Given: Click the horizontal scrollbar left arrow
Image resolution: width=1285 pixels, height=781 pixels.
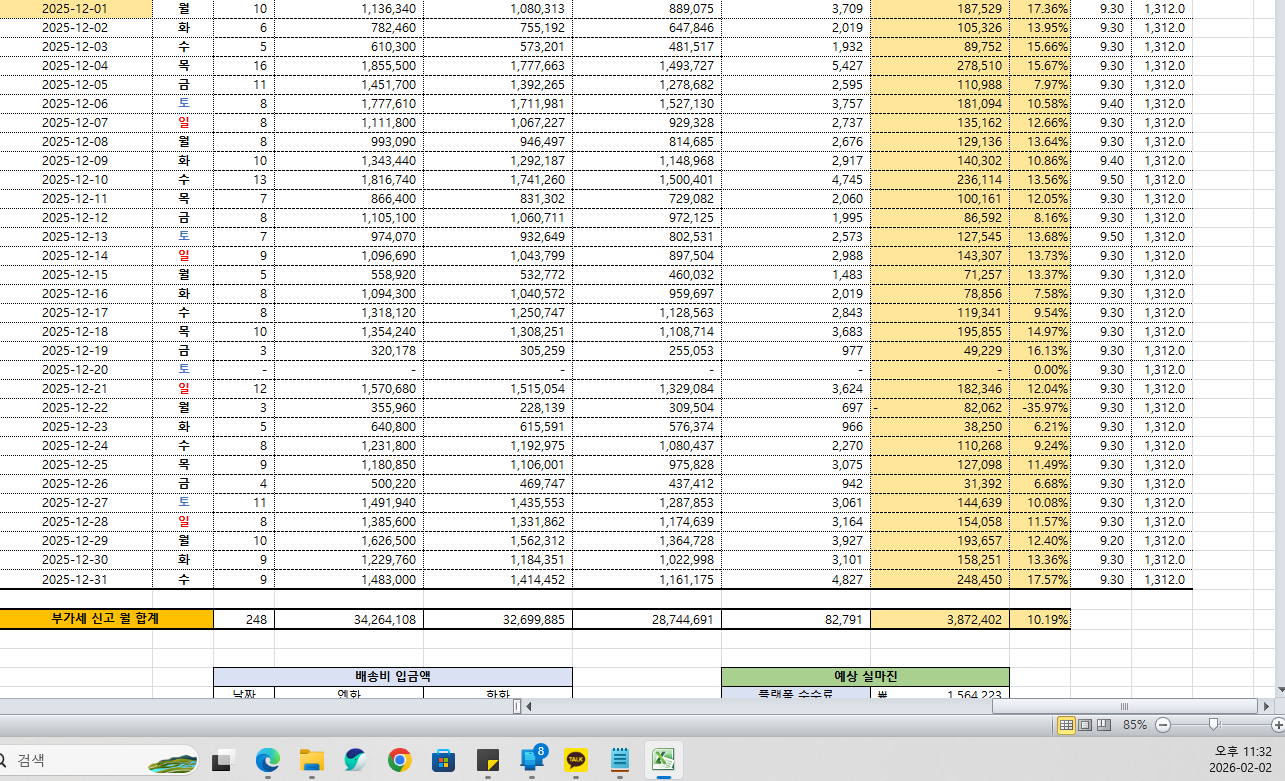Looking at the screenshot, I should [x=529, y=706].
